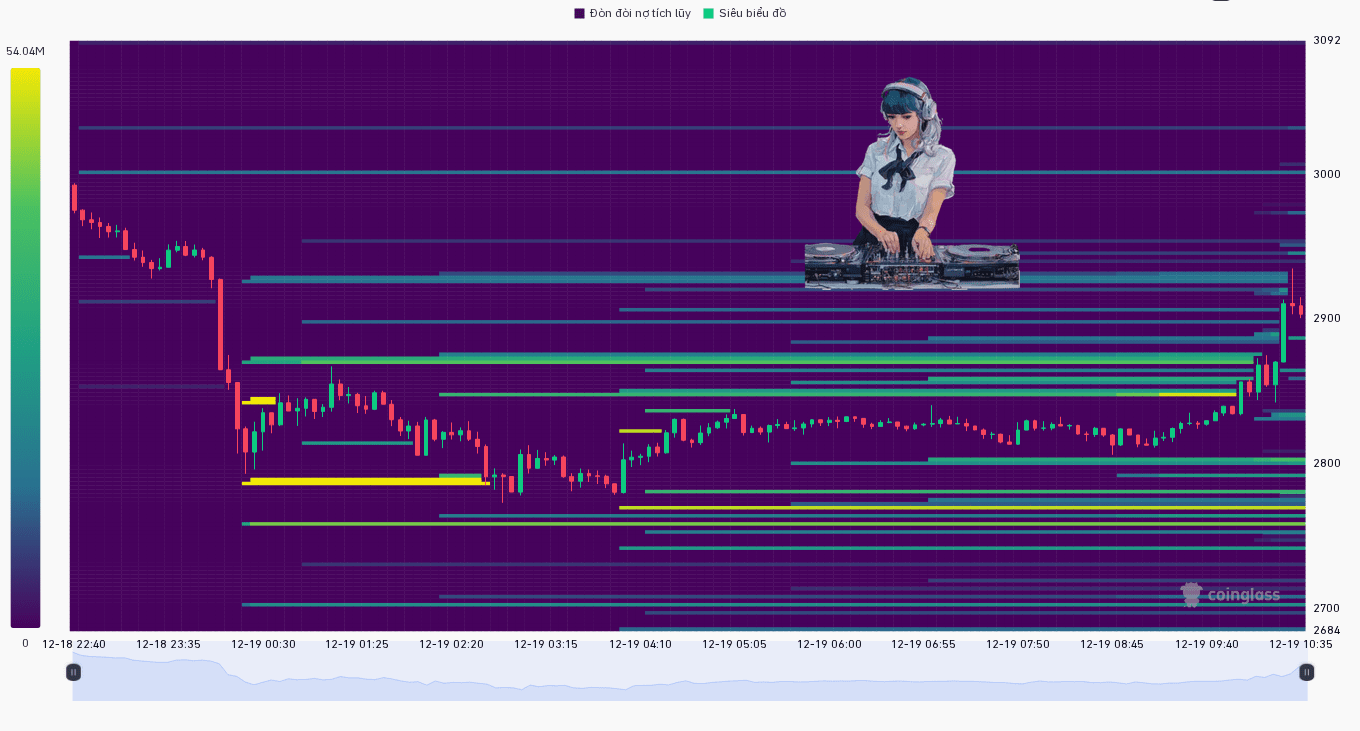Click the 2700 price axis label
The width and height of the screenshot is (1360, 731).
point(1326,608)
